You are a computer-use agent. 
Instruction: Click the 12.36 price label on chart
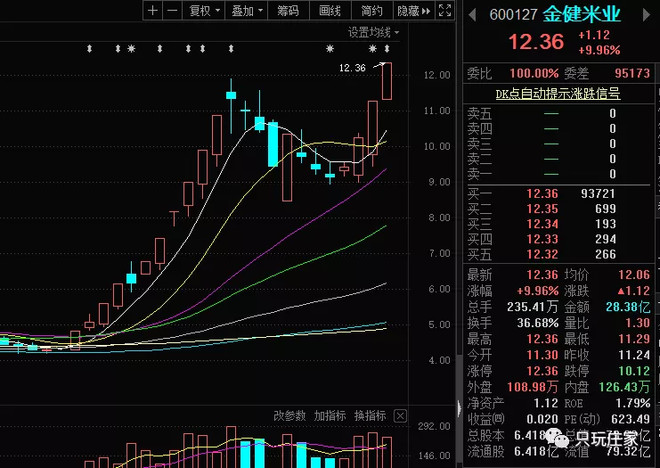coord(352,68)
